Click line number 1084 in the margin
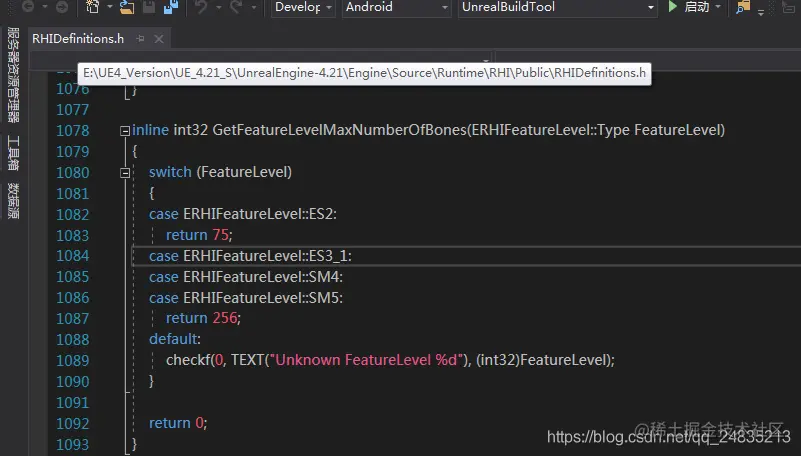The image size is (801, 456). click(73, 256)
